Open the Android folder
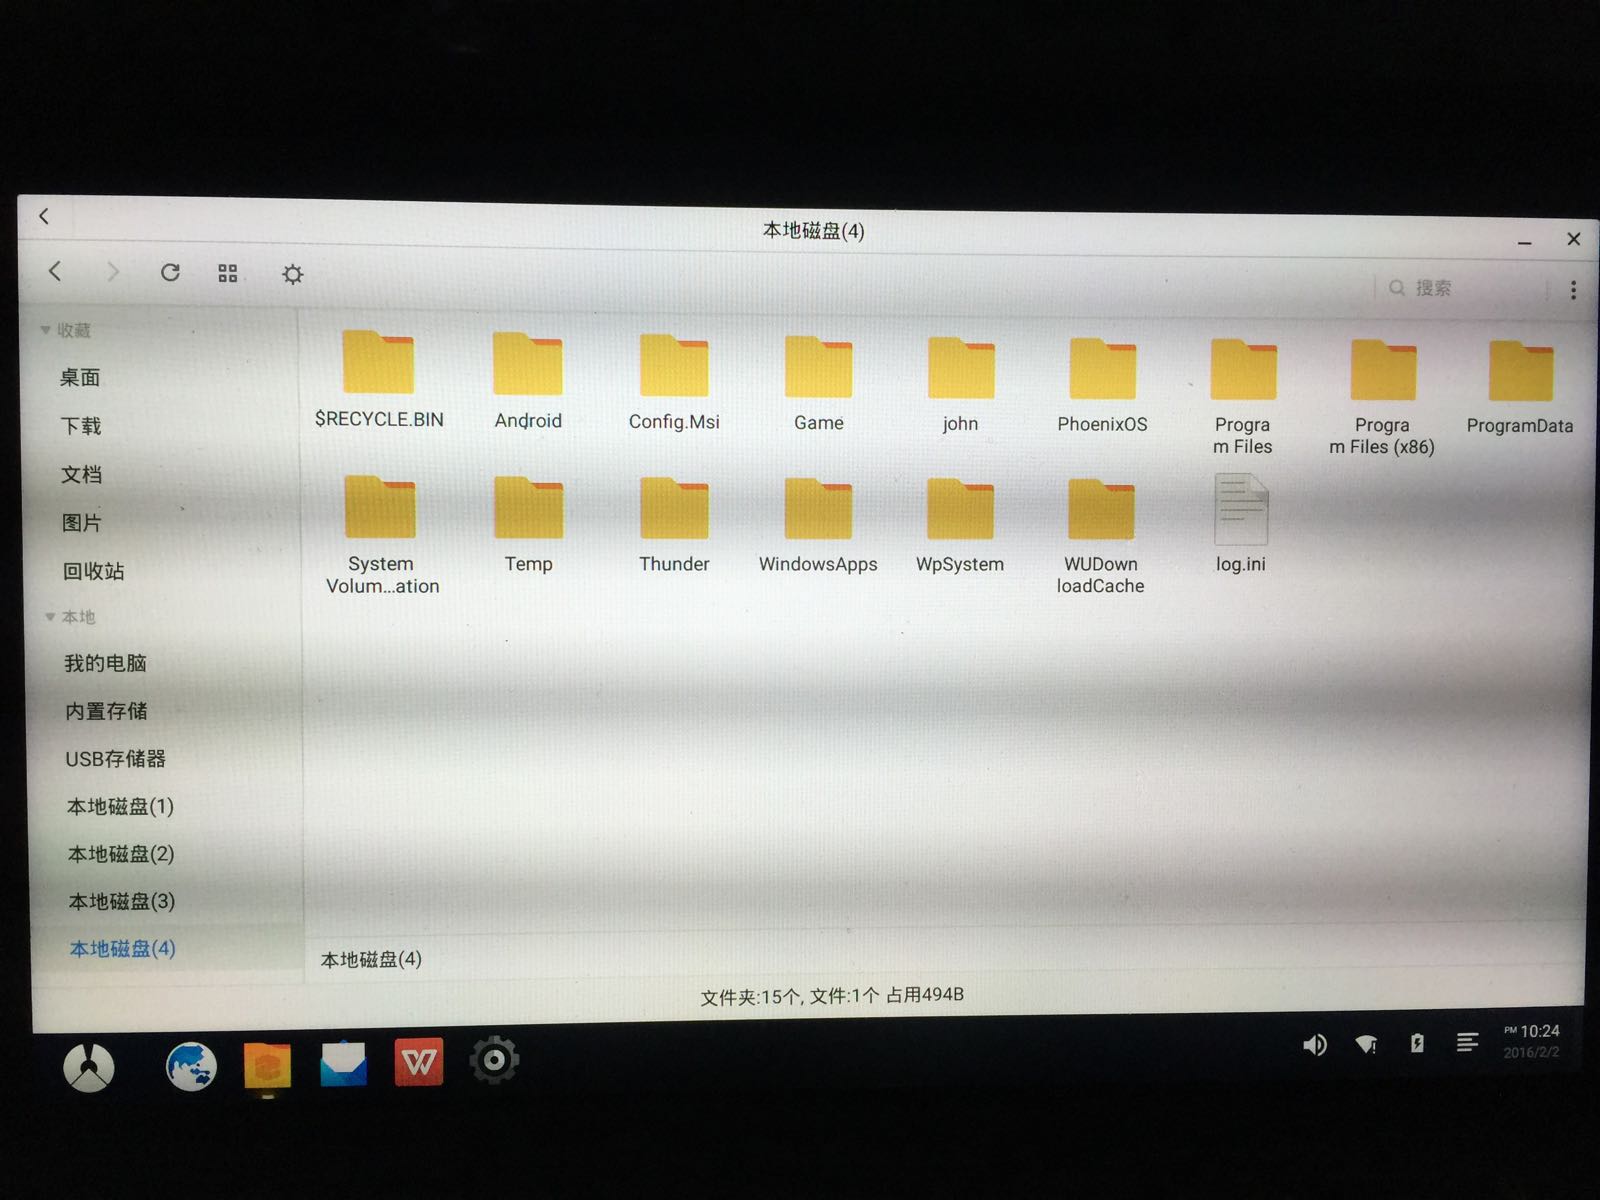Image resolution: width=1600 pixels, height=1200 pixels. 528,381
